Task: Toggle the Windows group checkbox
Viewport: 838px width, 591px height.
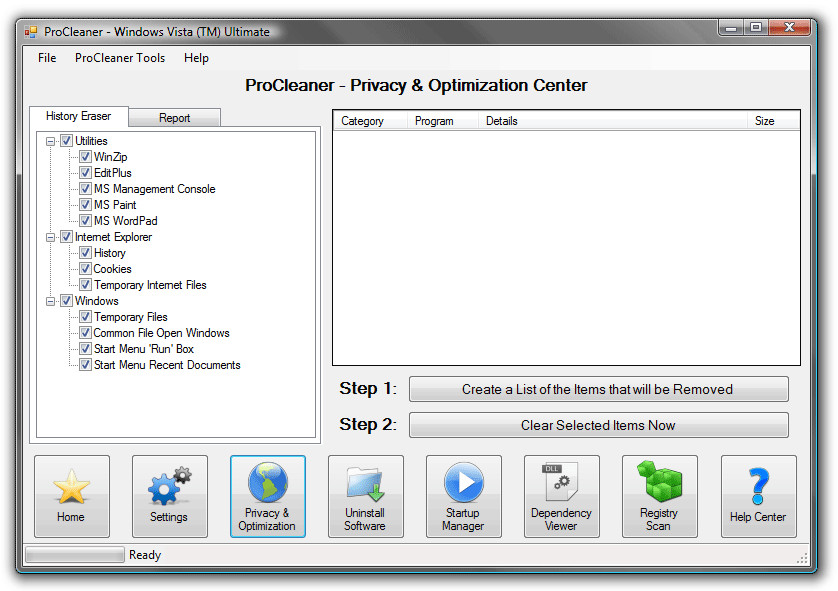Action: (66, 301)
